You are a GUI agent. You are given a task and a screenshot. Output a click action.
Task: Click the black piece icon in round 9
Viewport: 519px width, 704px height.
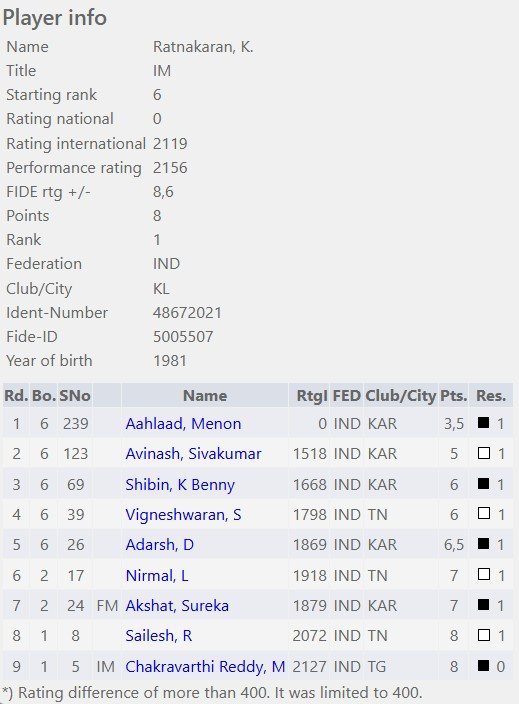point(484,665)
